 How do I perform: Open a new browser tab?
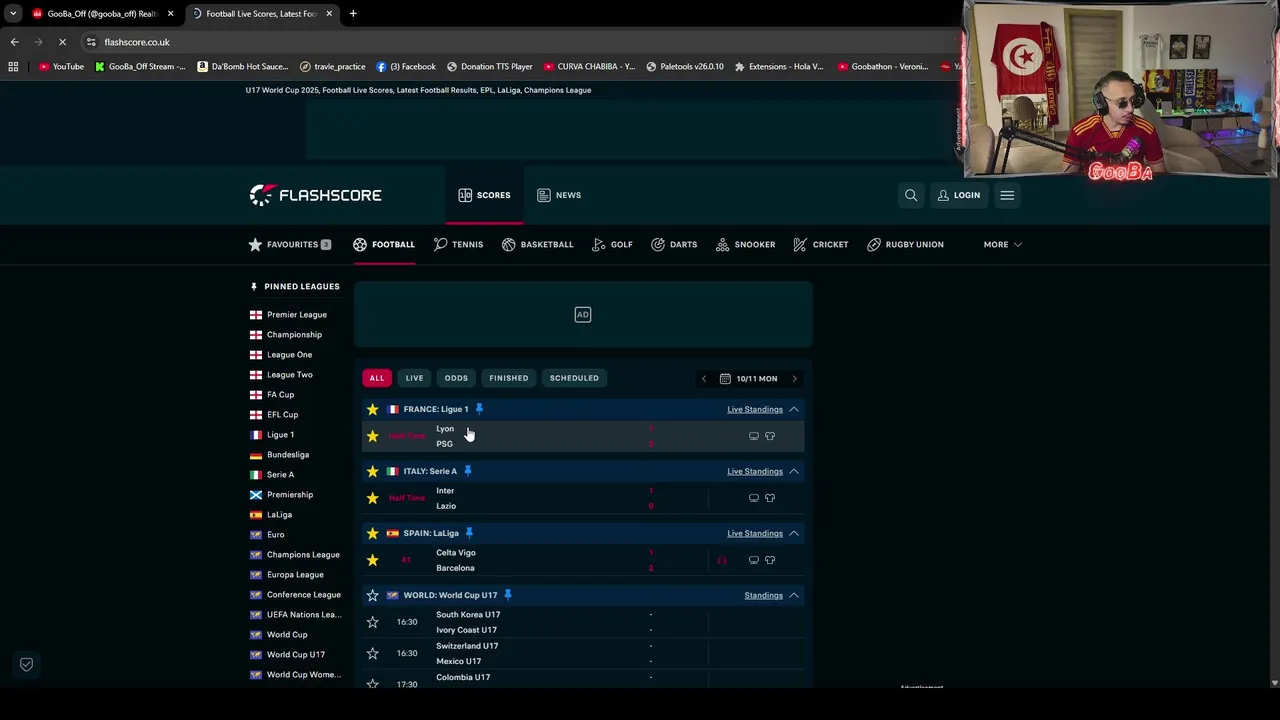coord(353,14)
